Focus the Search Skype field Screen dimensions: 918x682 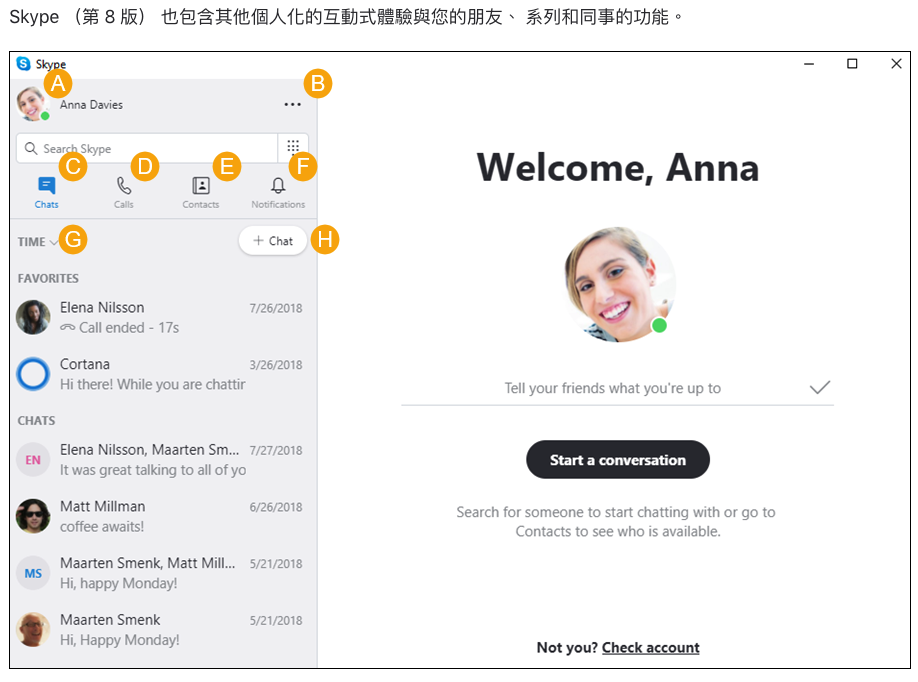coord(147,149)
